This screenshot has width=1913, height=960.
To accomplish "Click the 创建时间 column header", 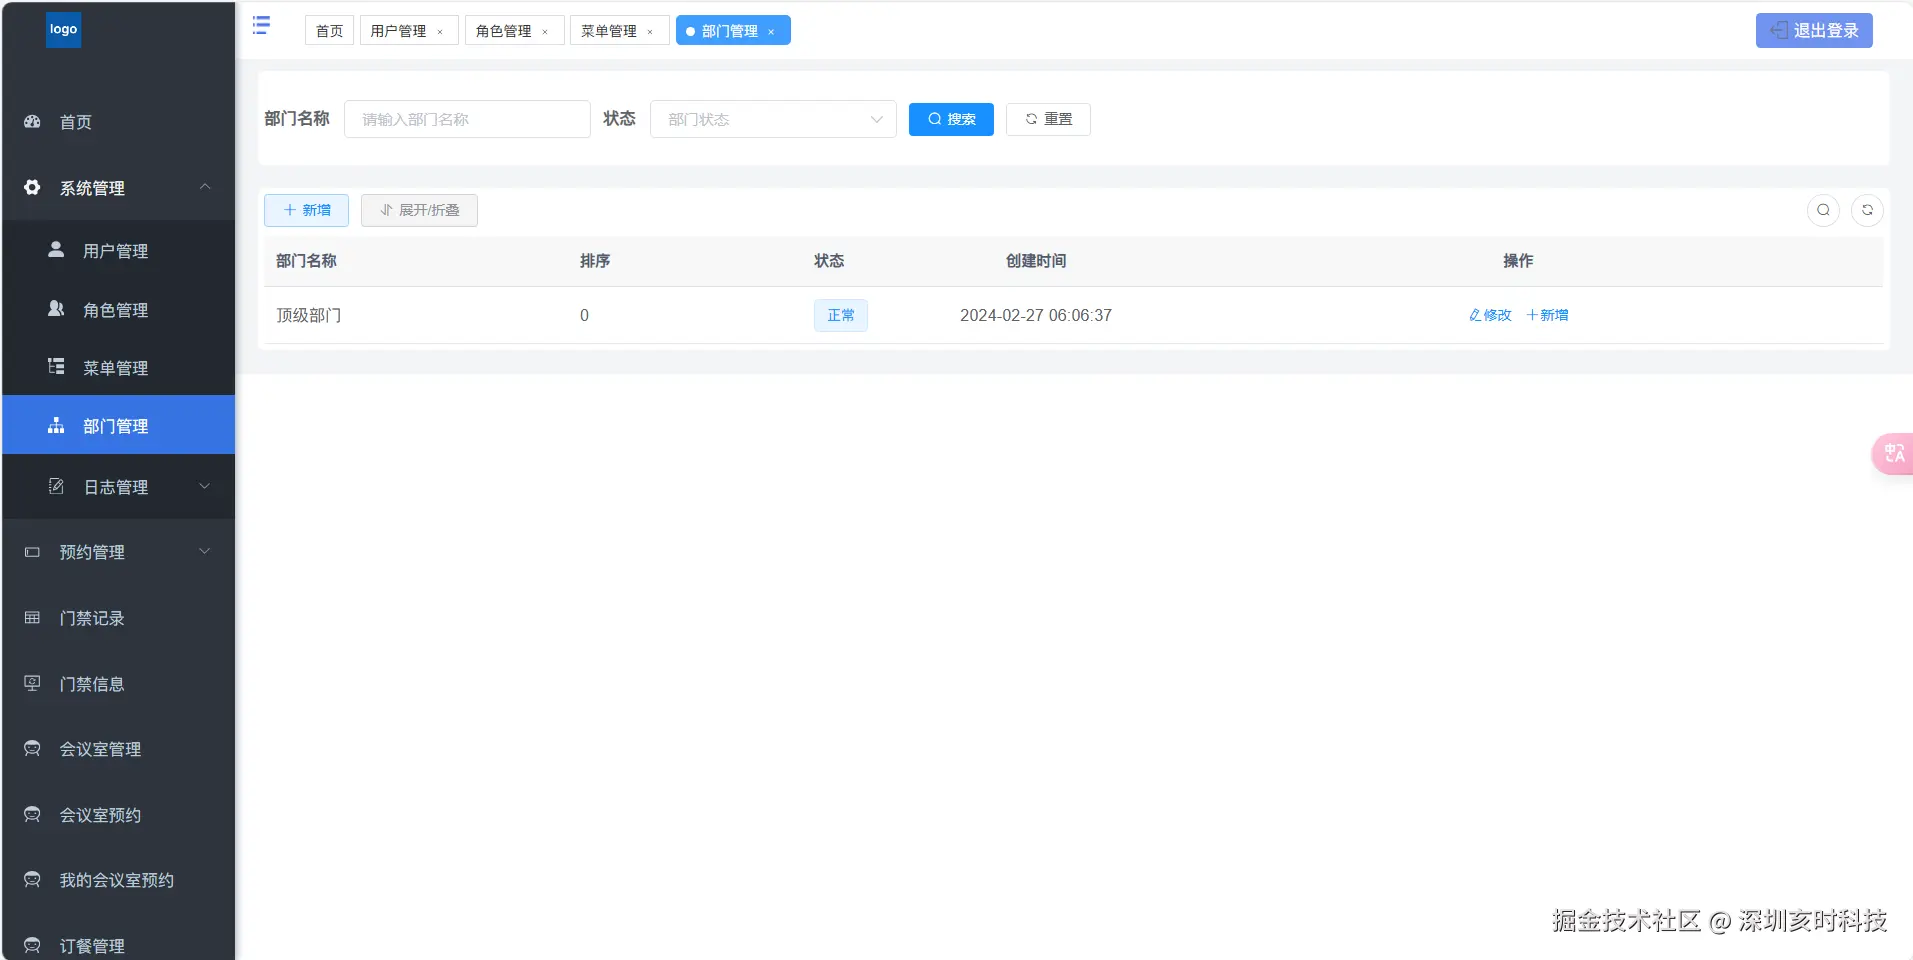I will (x=1036, y=261).
